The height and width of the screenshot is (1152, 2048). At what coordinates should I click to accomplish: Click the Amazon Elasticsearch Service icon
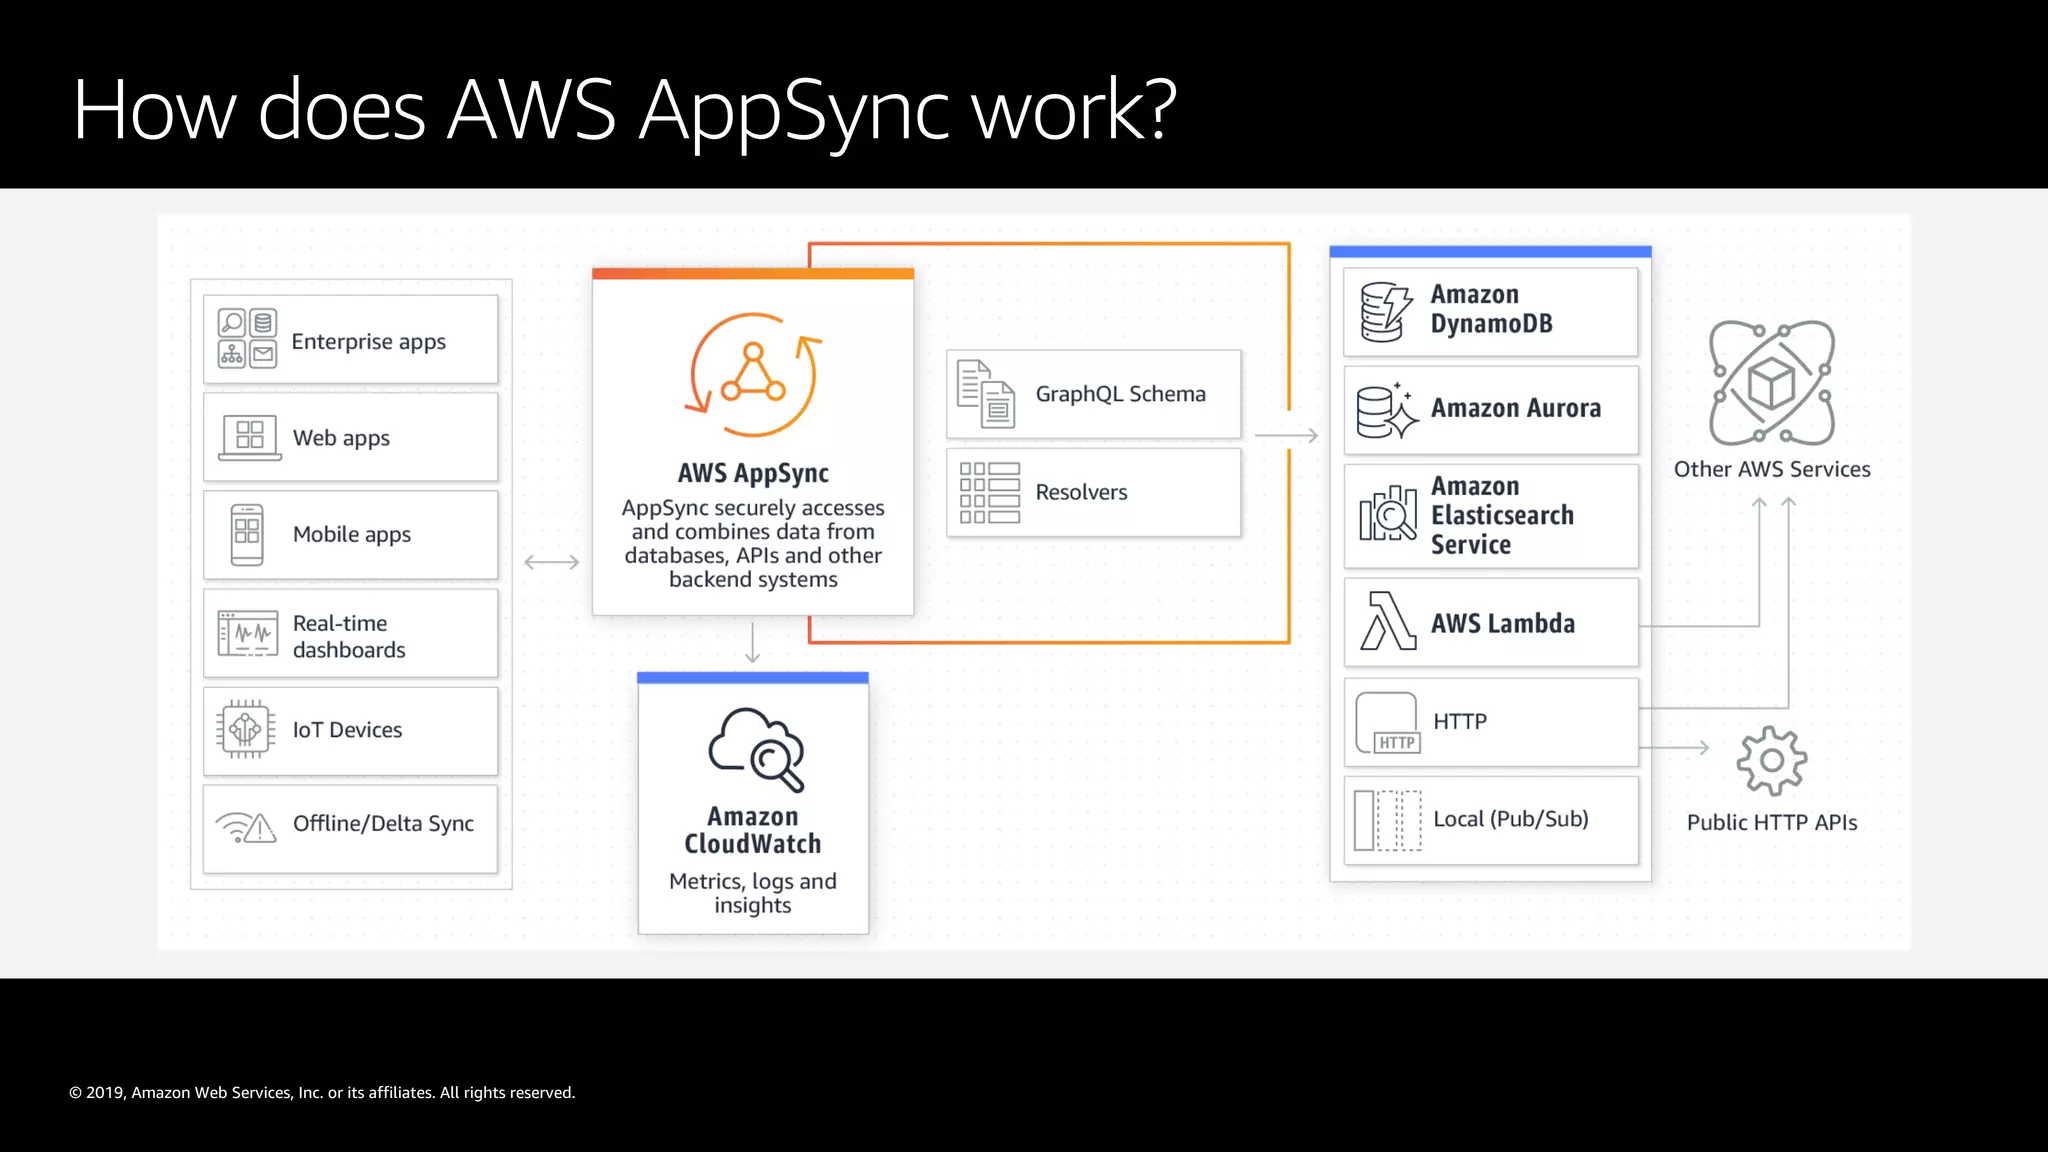pos(1388,514)
